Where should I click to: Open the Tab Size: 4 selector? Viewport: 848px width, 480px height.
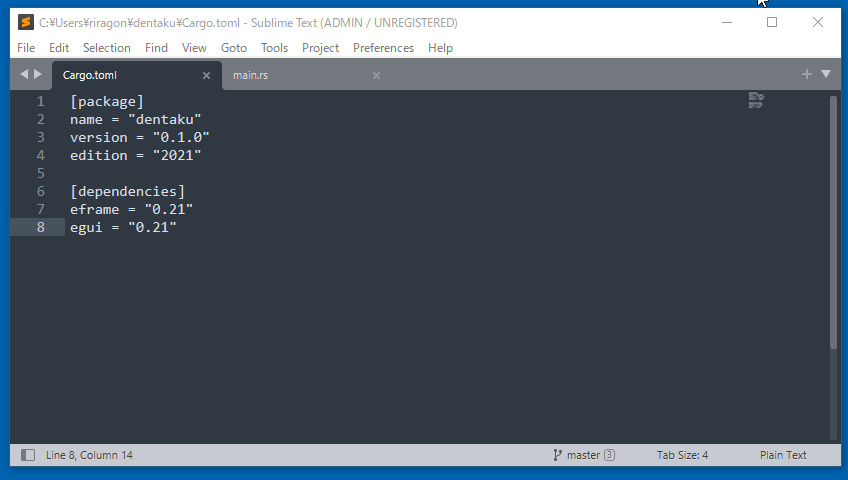[x=682, y=455]
